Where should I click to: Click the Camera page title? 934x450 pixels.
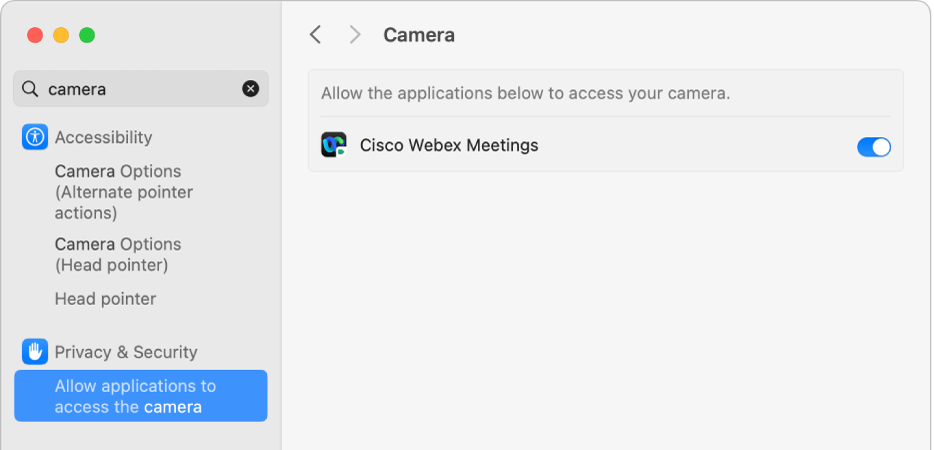point(419,35)
